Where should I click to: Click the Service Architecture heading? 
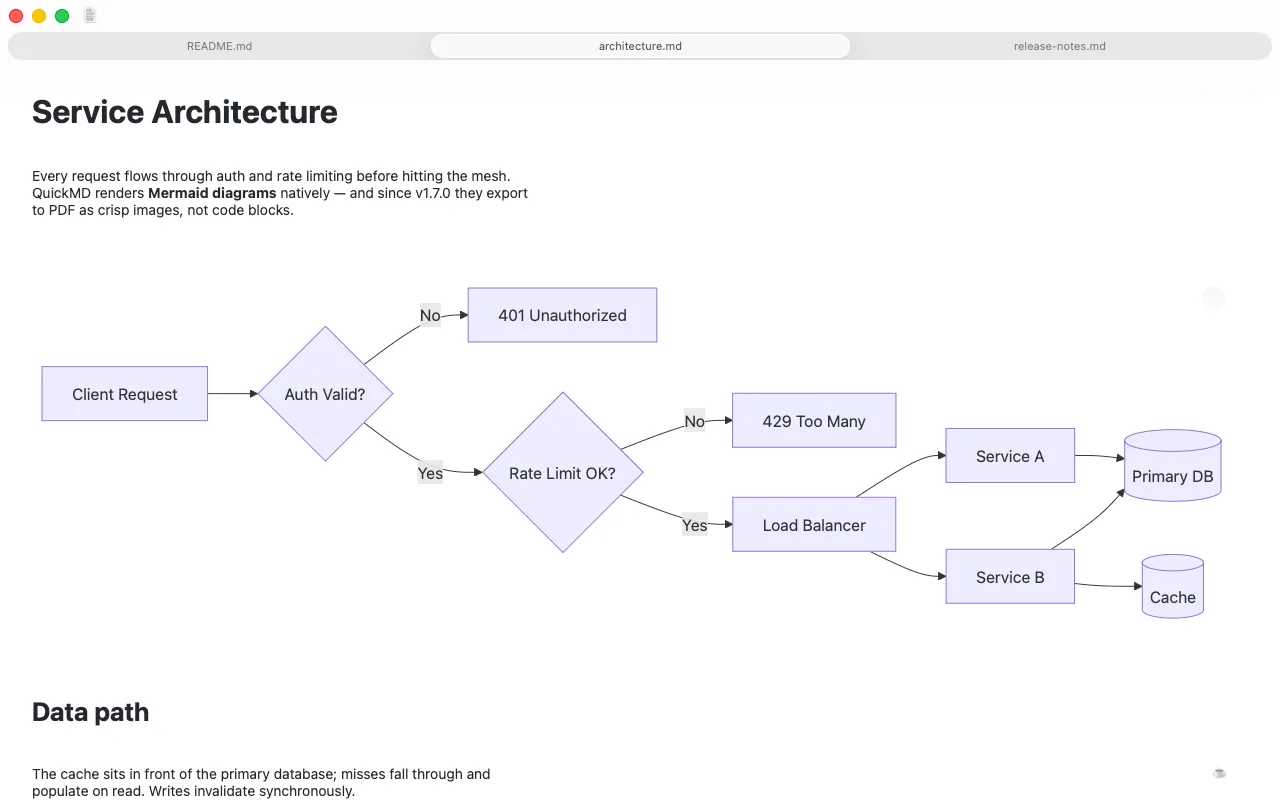click(185, 112)
